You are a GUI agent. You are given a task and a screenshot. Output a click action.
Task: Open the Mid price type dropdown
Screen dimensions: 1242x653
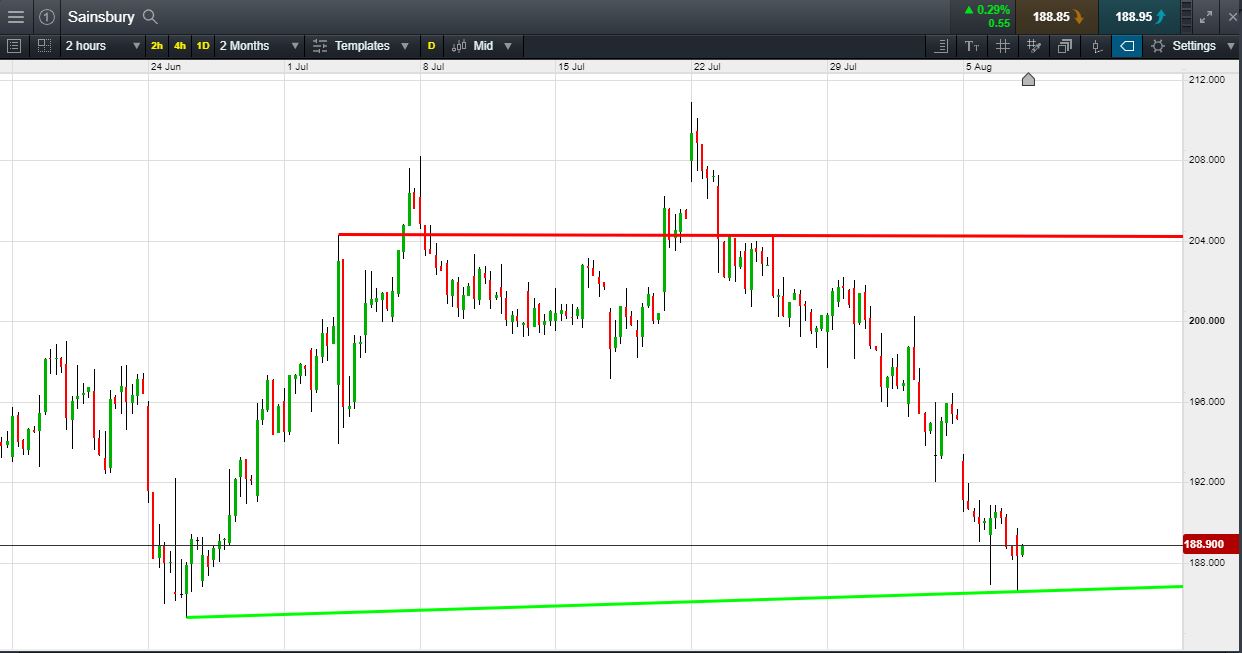pyautogui.click(x=492, y=46)
